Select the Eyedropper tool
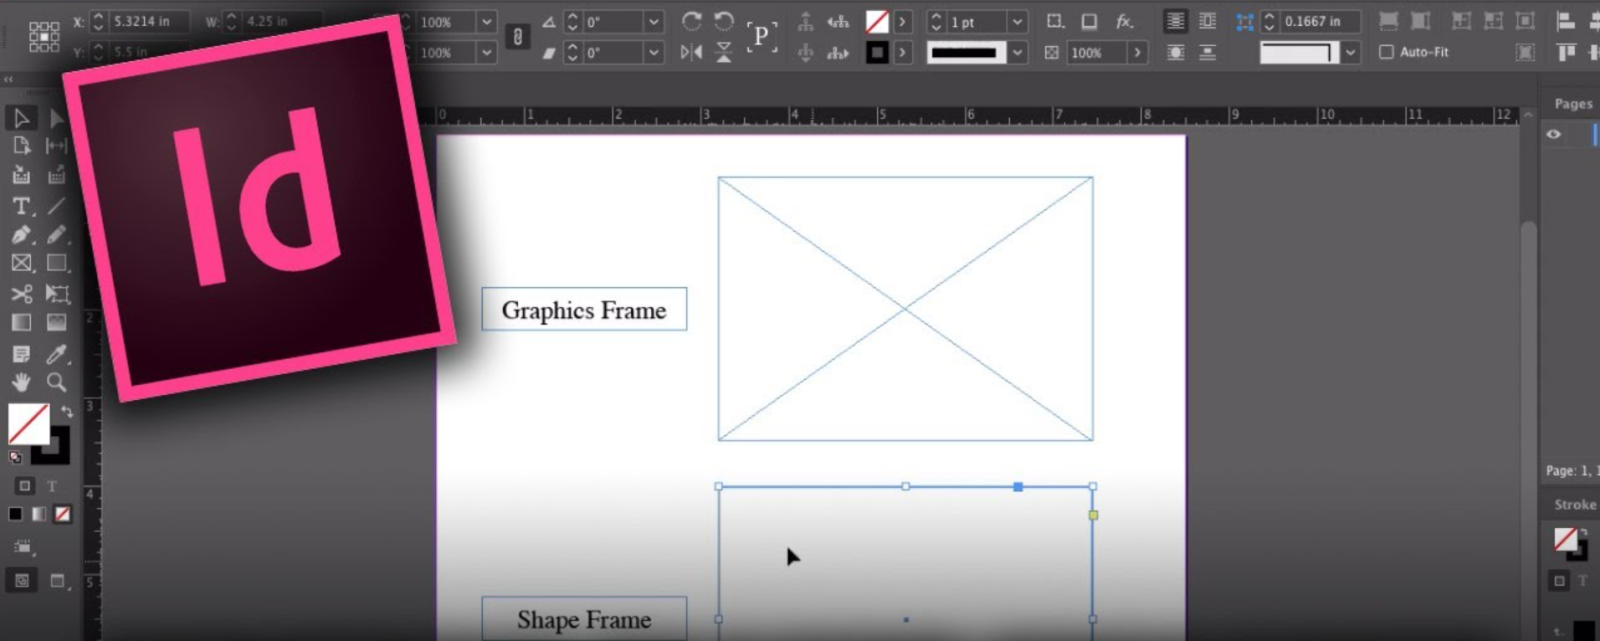The height and width of the screenshot is (641, 1600). pos(57,354)
